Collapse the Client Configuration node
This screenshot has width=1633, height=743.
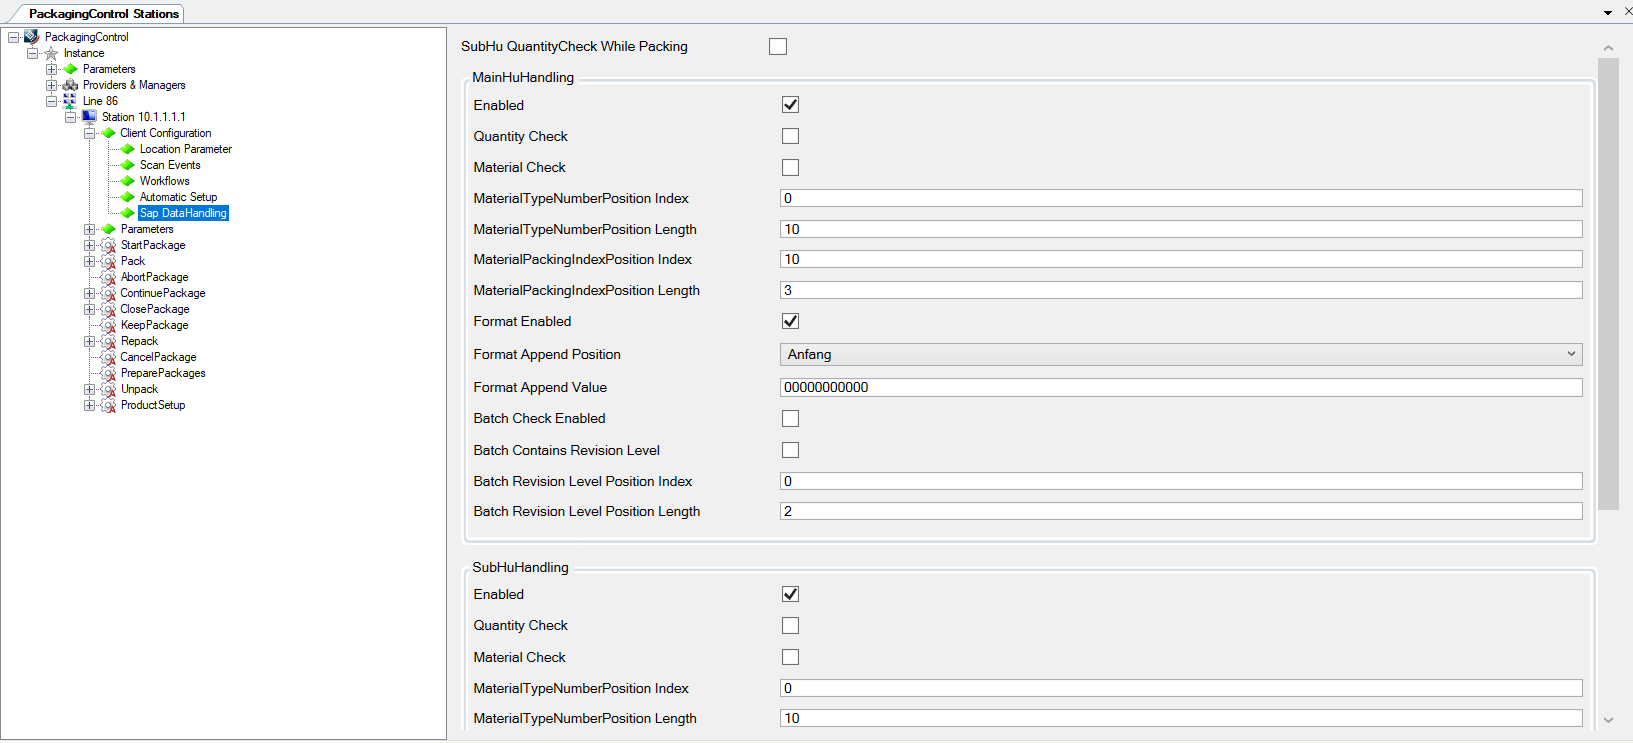89,133
